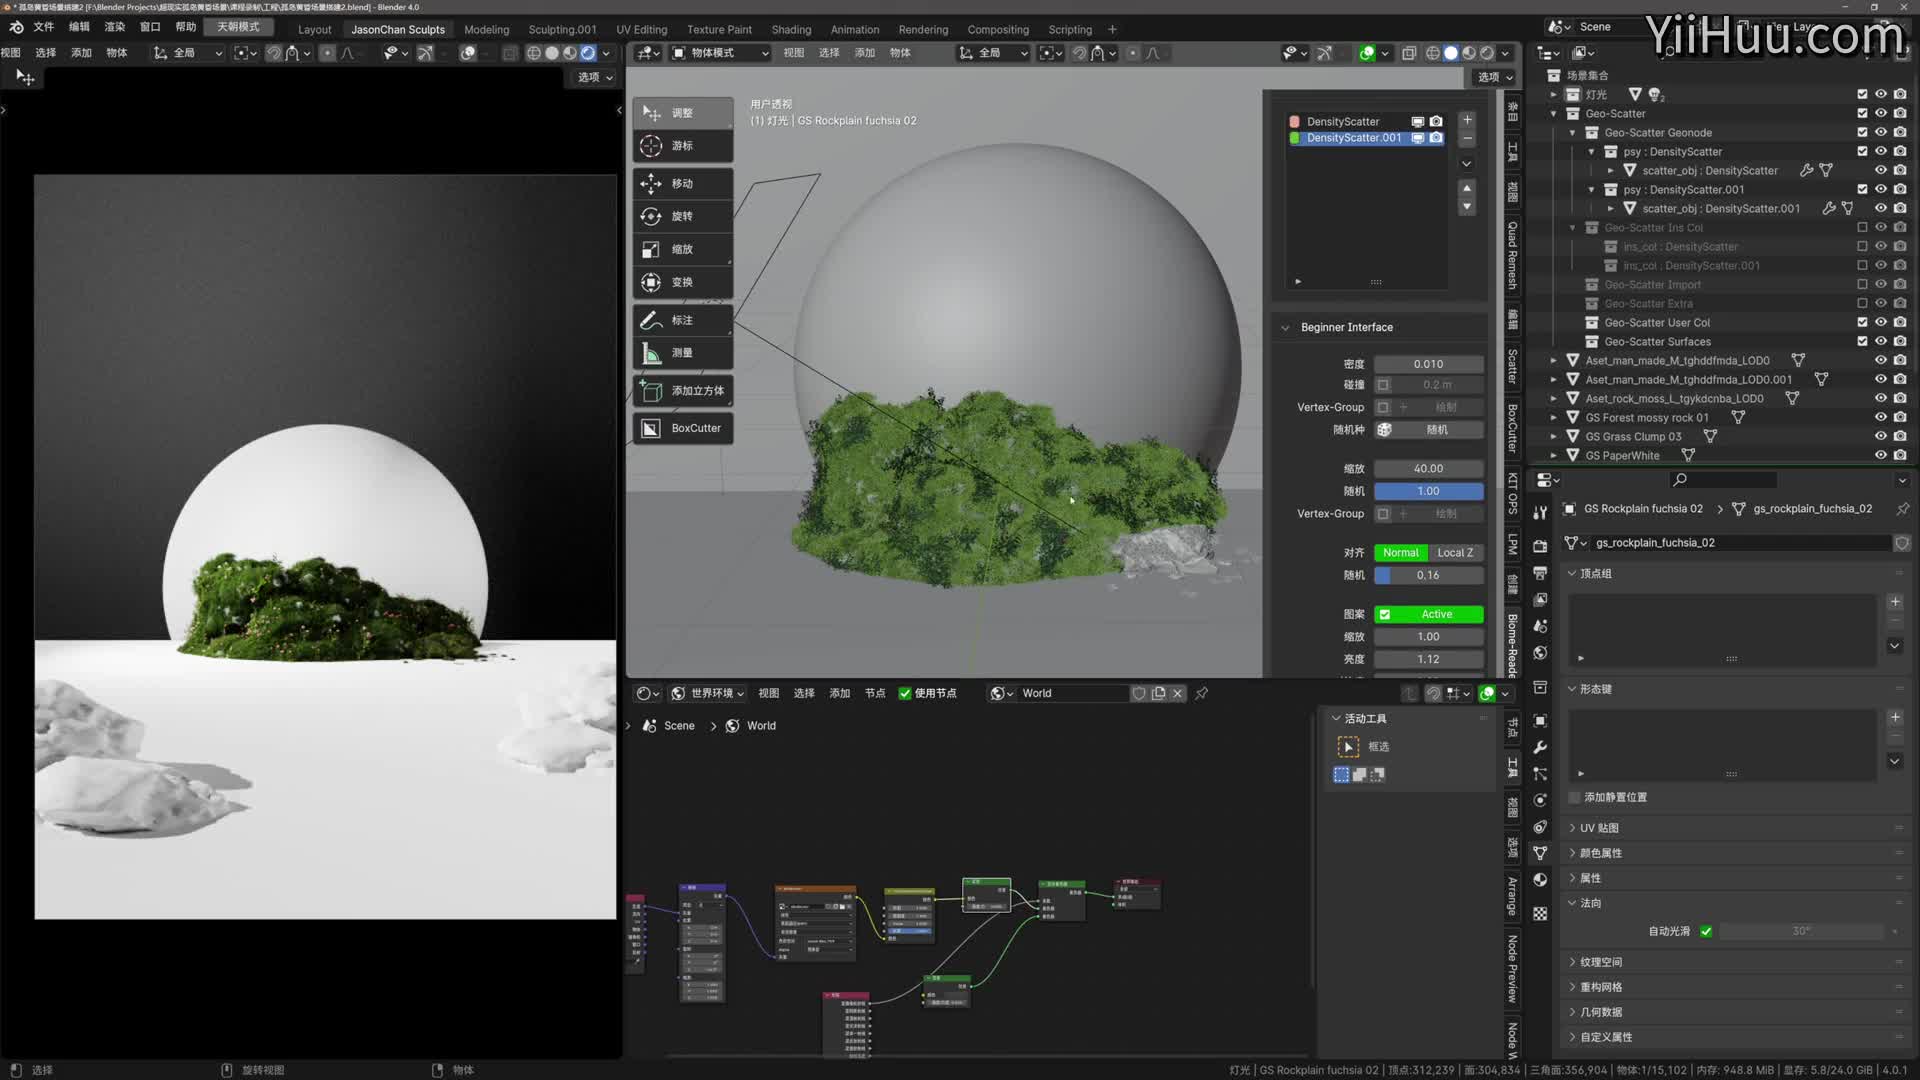Image resolution: width=1920 pixels, height=1080 pixels.
Task: Open the Object Mode dropdown in viewport
Action: (x=720, y=53)
